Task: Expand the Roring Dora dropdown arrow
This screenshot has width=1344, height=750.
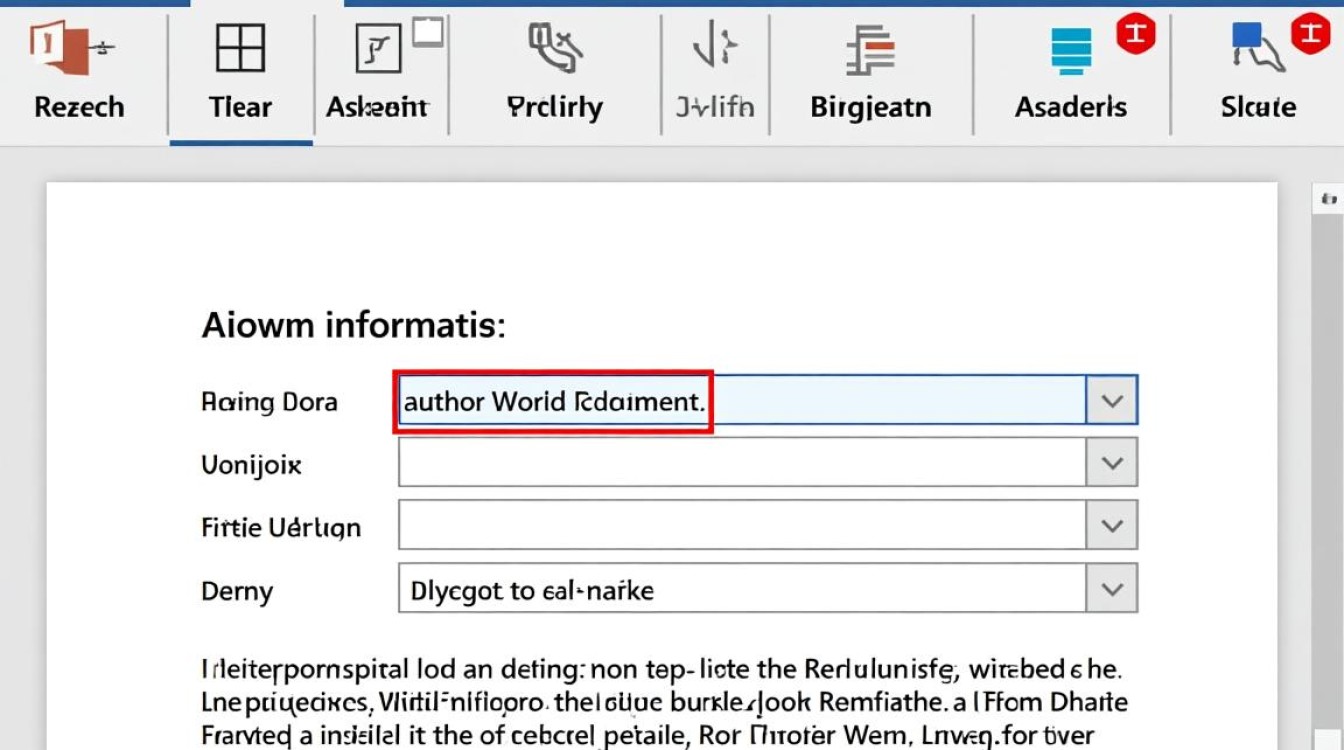Action: [x=1112, y=401]
